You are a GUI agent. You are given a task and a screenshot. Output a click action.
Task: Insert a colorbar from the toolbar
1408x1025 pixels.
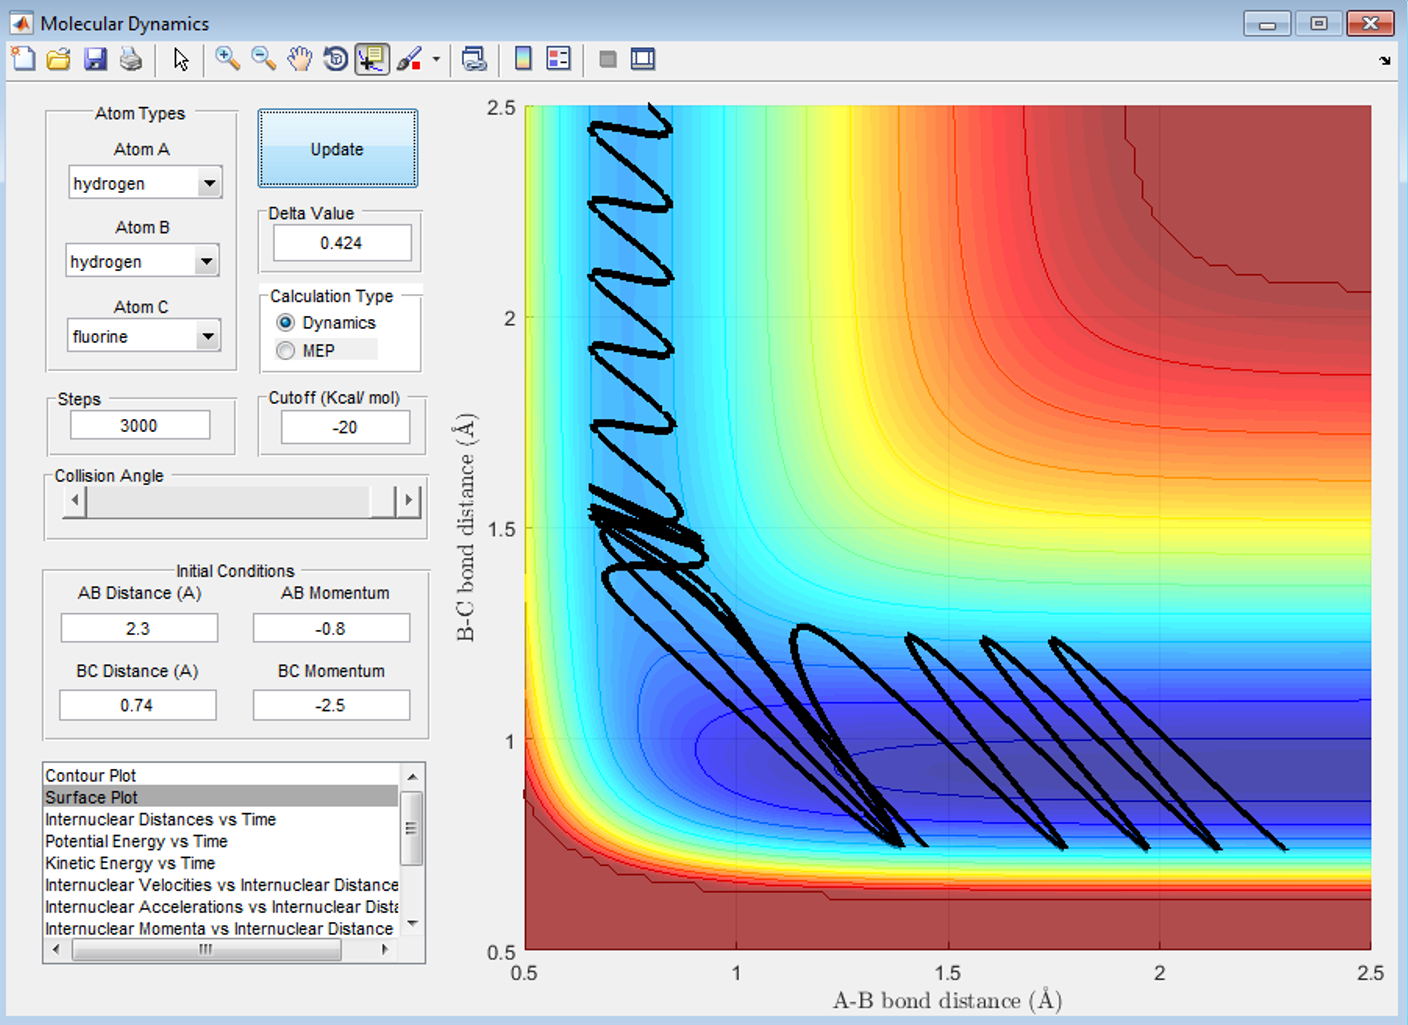(x=523, y=60)
